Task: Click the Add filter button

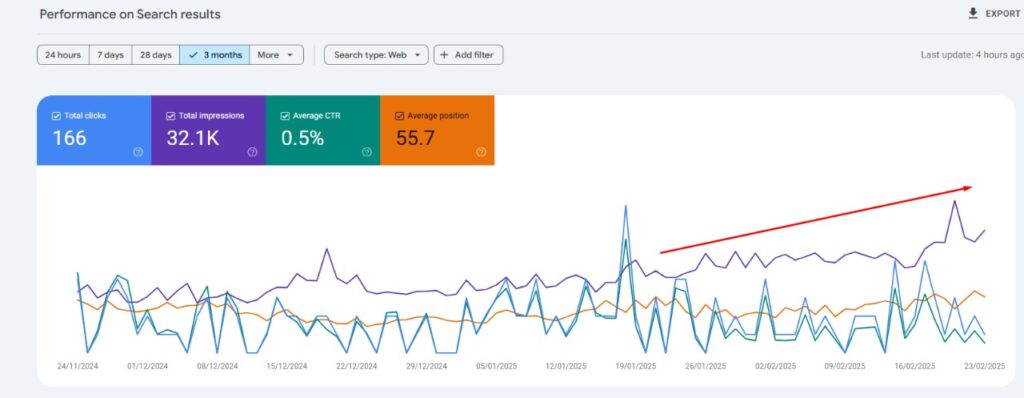Action: point(468,55)
